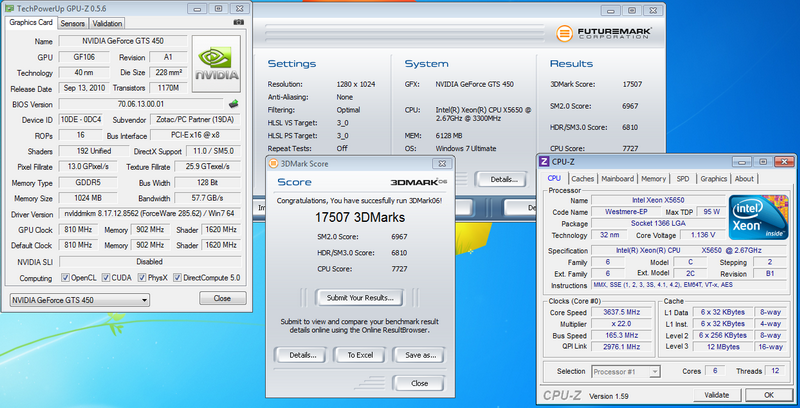Click the Socket 1366 LGA package field
This screenshot has width=800, height=408.
658,223
